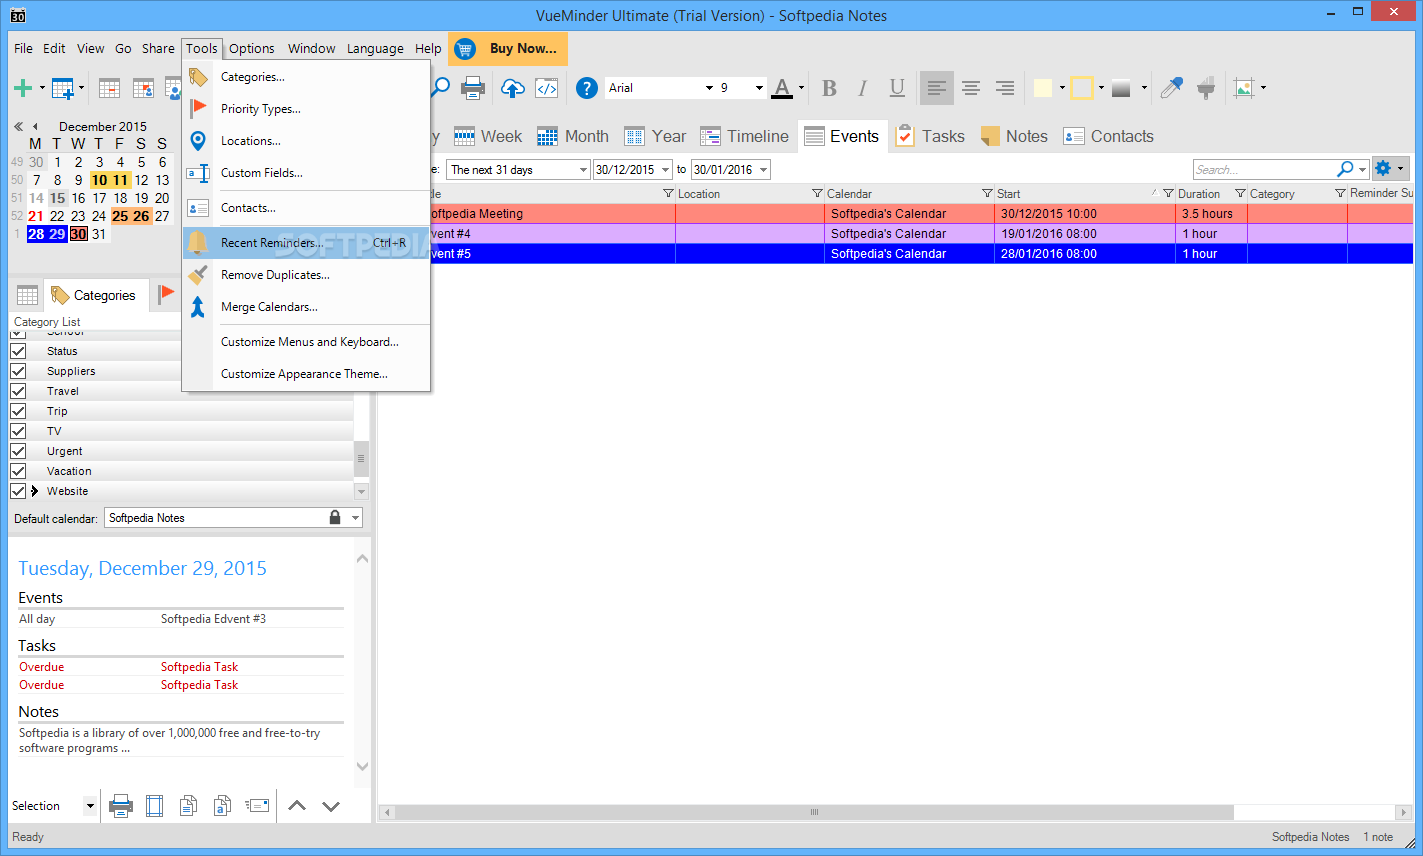Open the Selection print dropdown
This screenshot has height=856, width=1423.
click(x=90, y=806)
